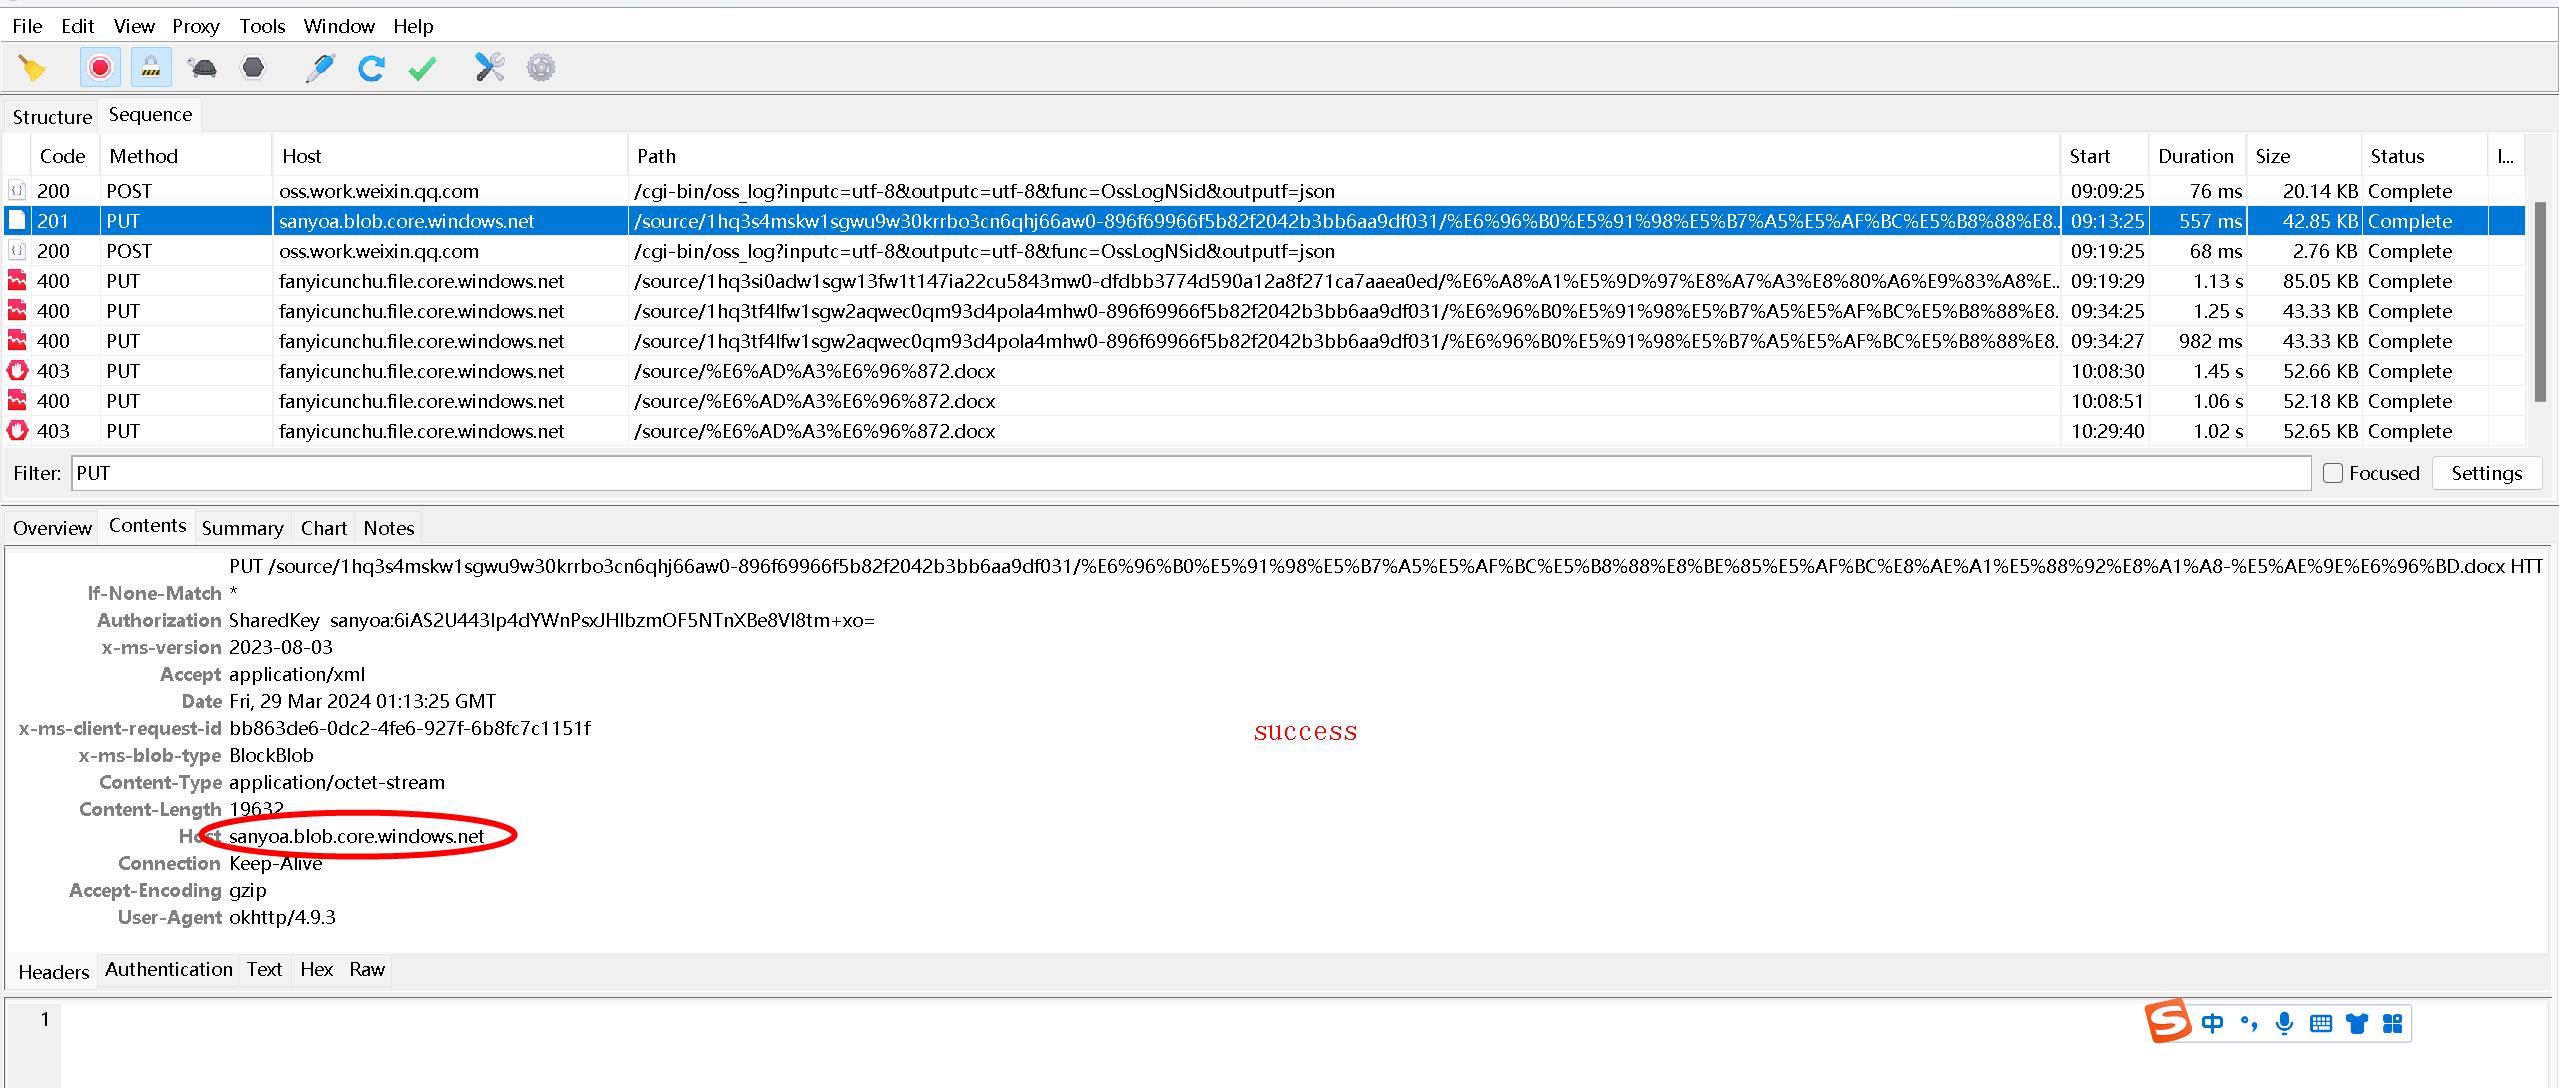Select the Raw sub-tab
2559x1088 pixels.
point(367,969)
